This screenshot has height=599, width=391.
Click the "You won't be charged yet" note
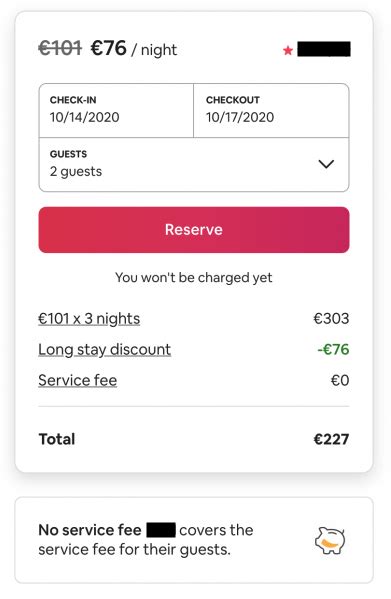tap(194, 278)
